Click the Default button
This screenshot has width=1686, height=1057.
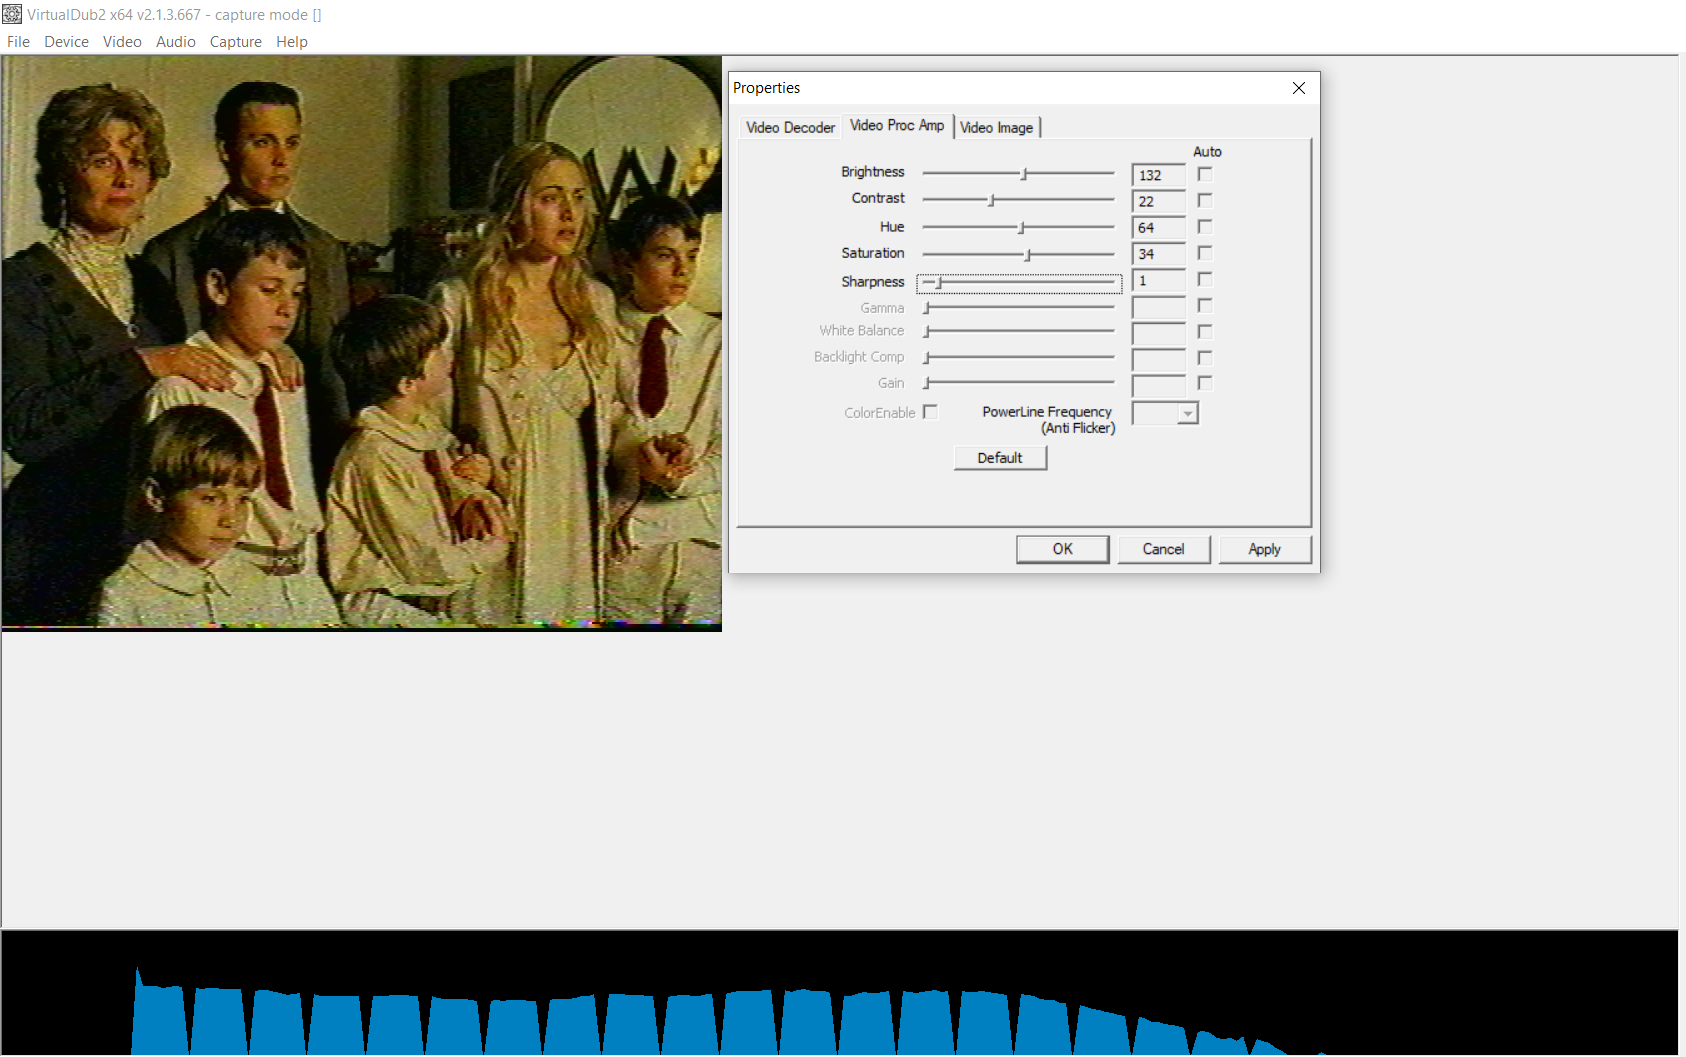1000,458
